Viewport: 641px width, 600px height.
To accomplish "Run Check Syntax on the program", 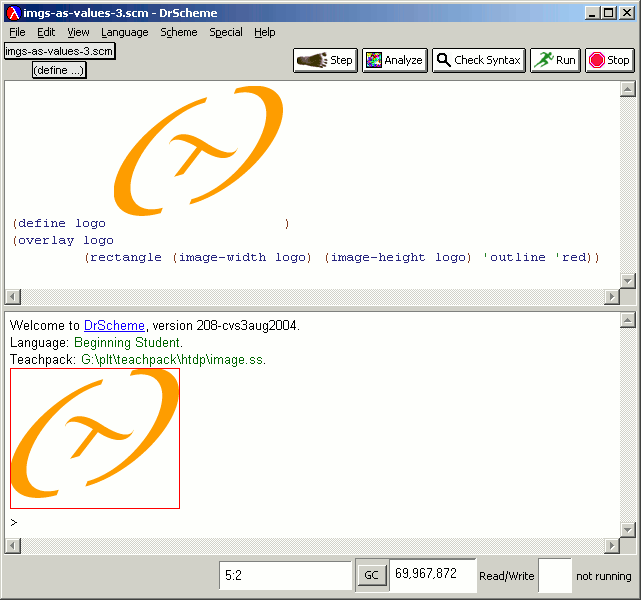I will (479, 60).
